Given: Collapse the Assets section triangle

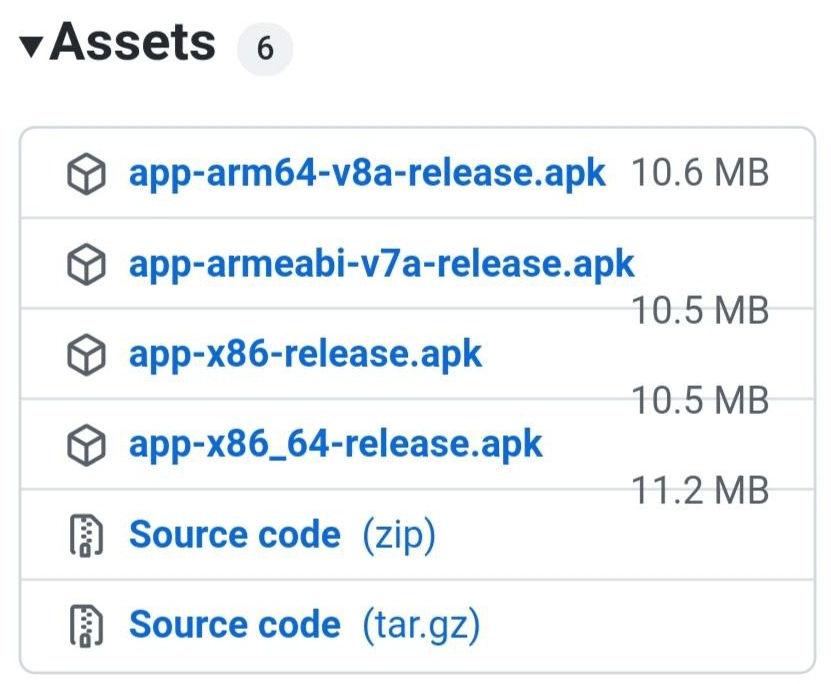Looking at the screenshot, I should (31, 47).
